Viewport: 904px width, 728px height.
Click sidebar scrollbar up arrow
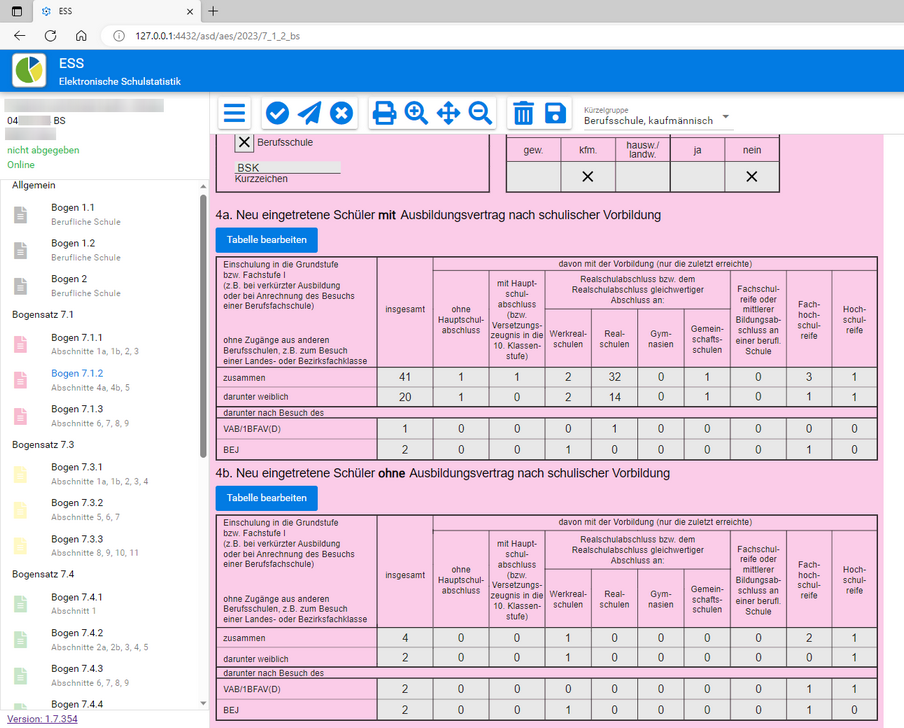[x=203, y=187]
